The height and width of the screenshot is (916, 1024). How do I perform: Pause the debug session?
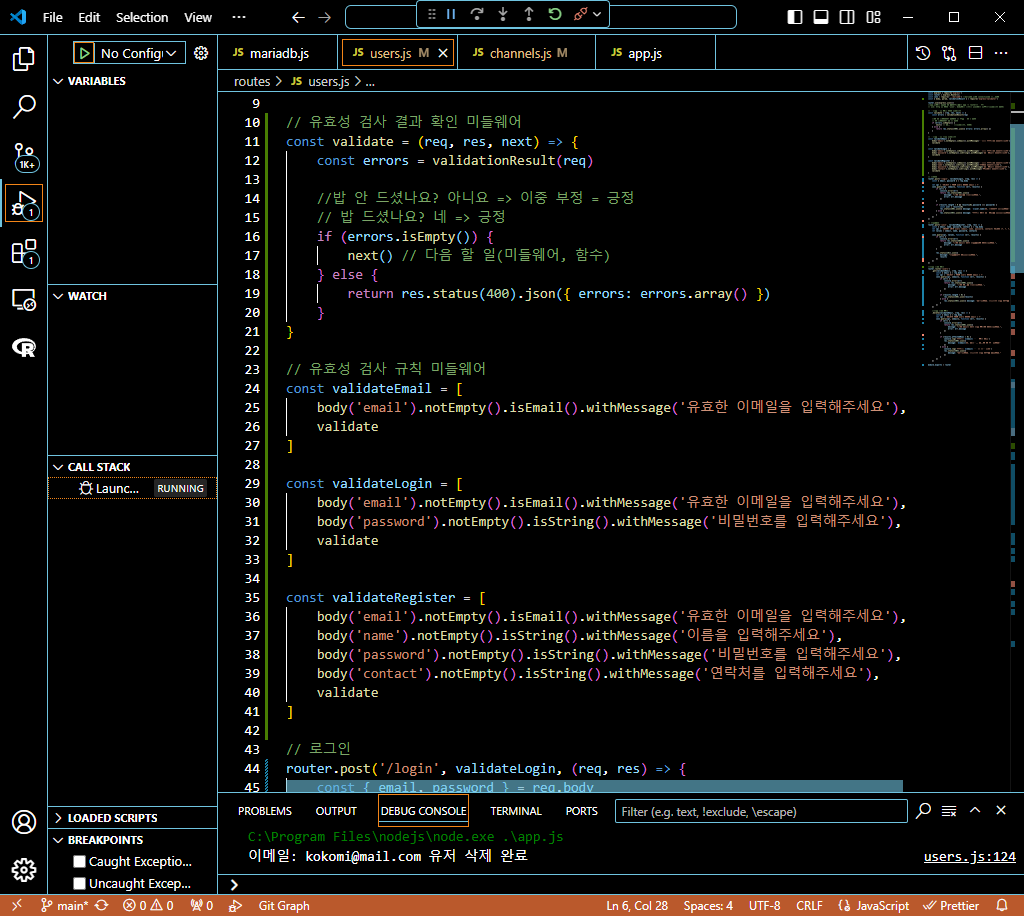click(451, 14)
